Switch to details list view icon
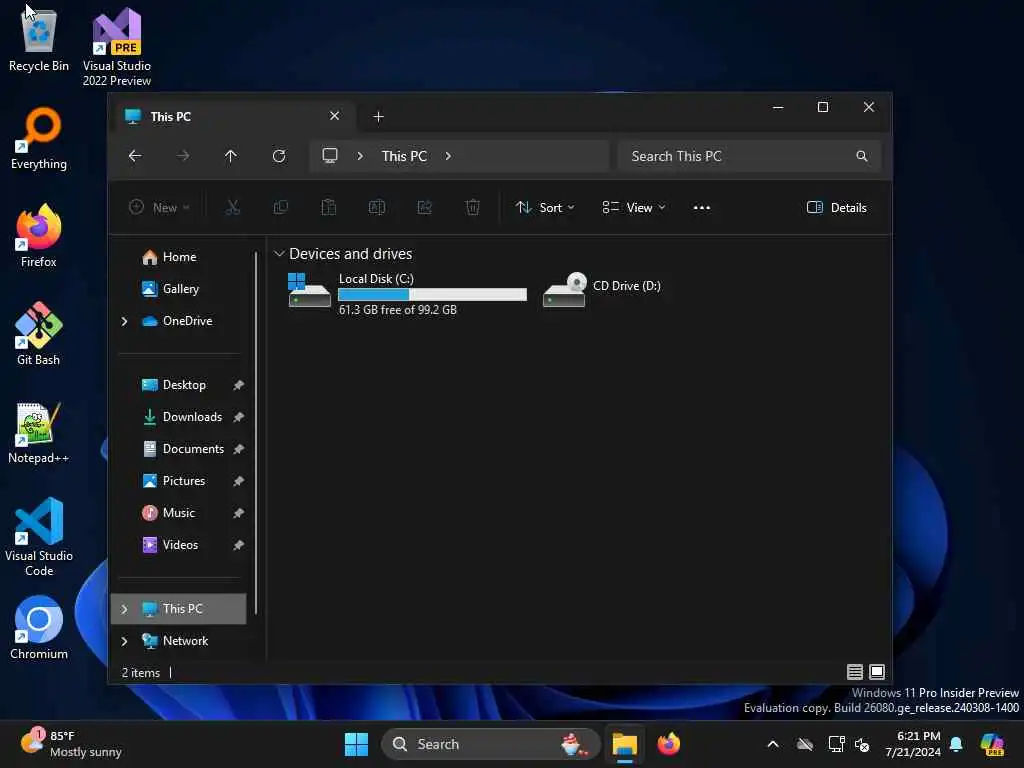 855,671
